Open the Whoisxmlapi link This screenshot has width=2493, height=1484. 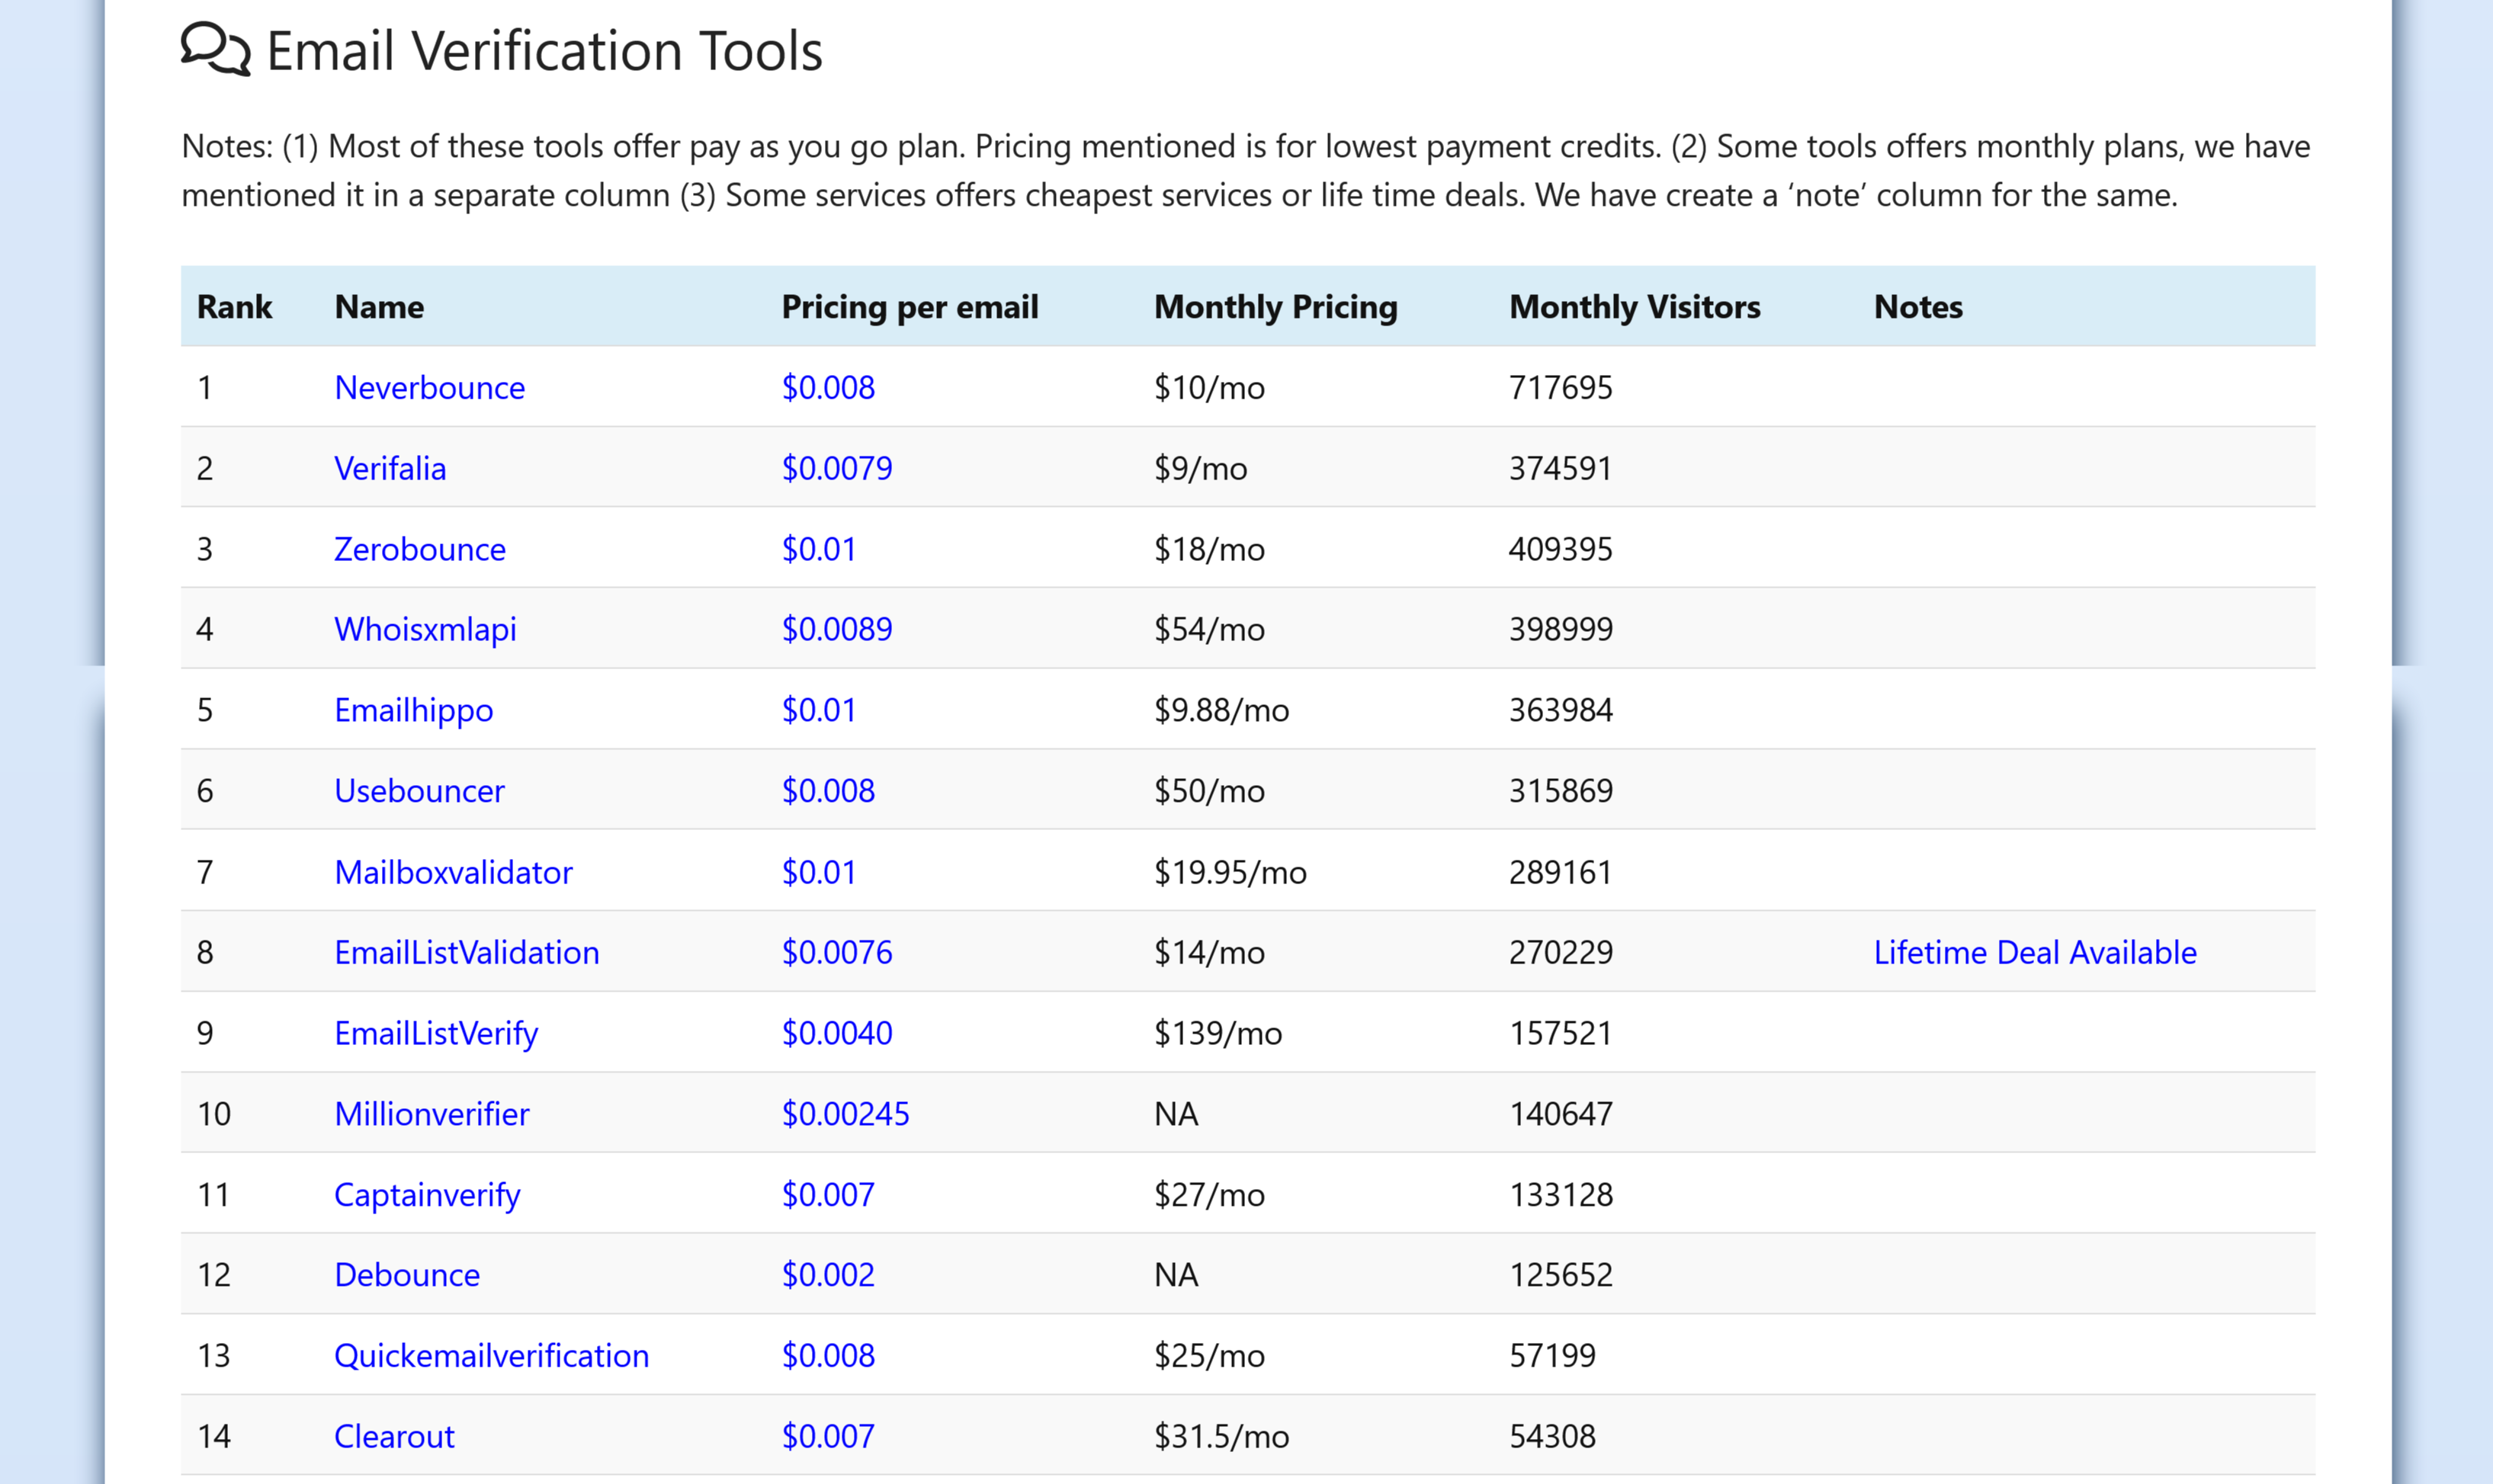pos(425,629)
